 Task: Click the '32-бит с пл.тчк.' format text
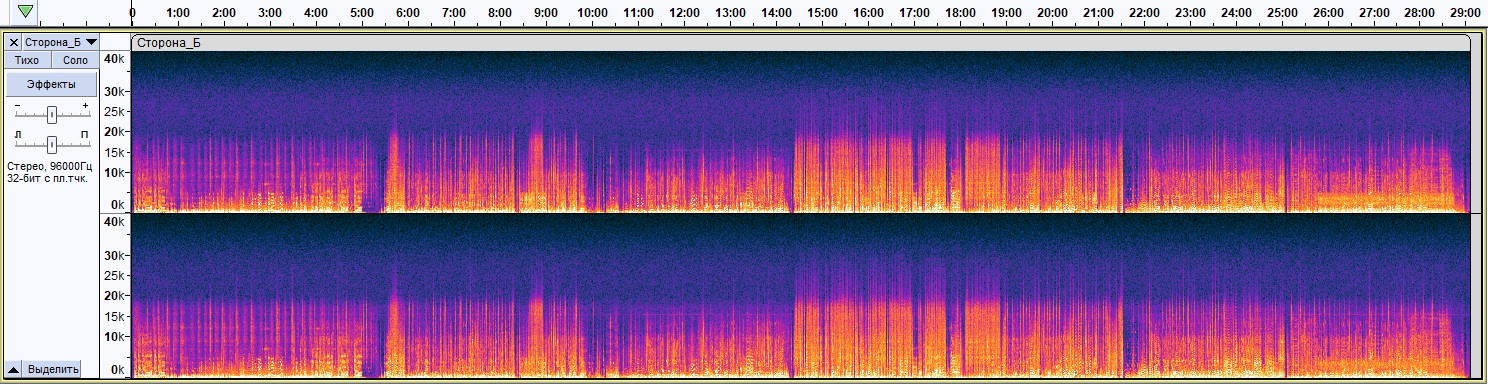pyautogui.click(x=47, y=178)
